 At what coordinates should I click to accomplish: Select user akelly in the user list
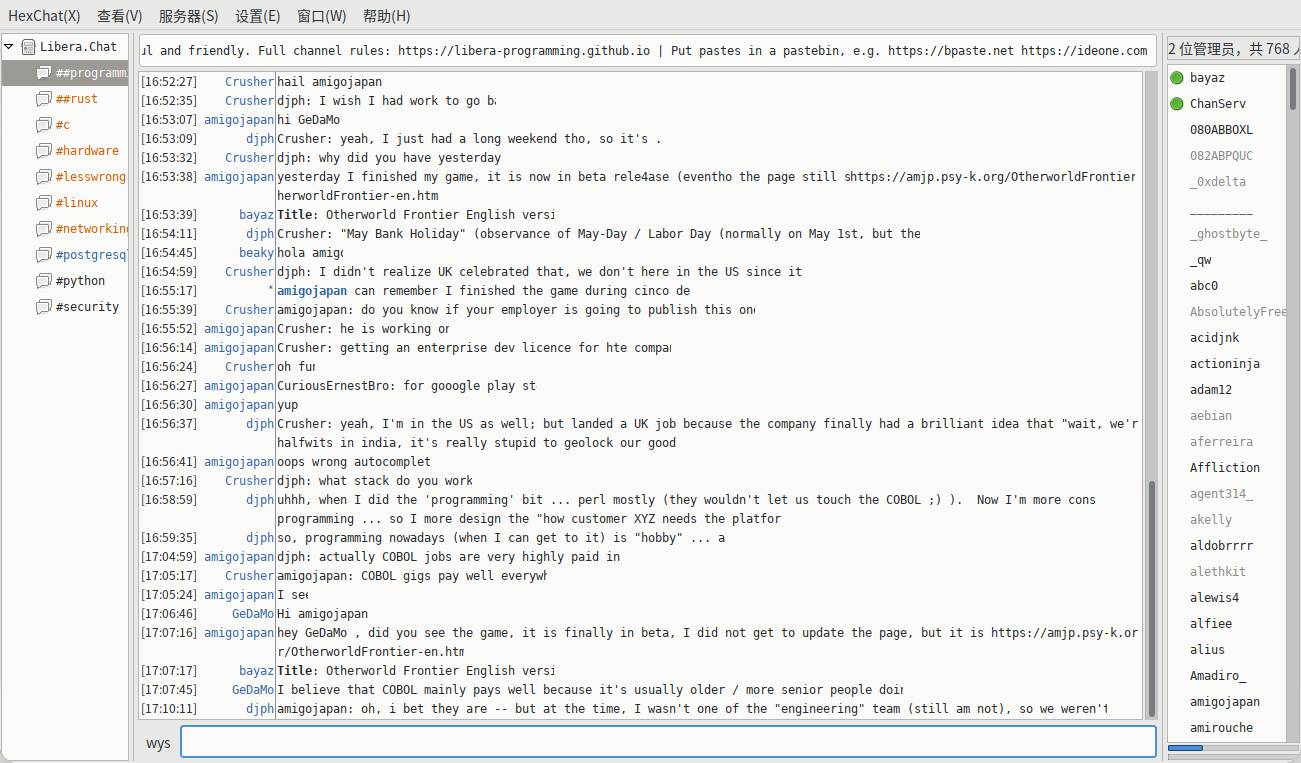(1211, 520)
